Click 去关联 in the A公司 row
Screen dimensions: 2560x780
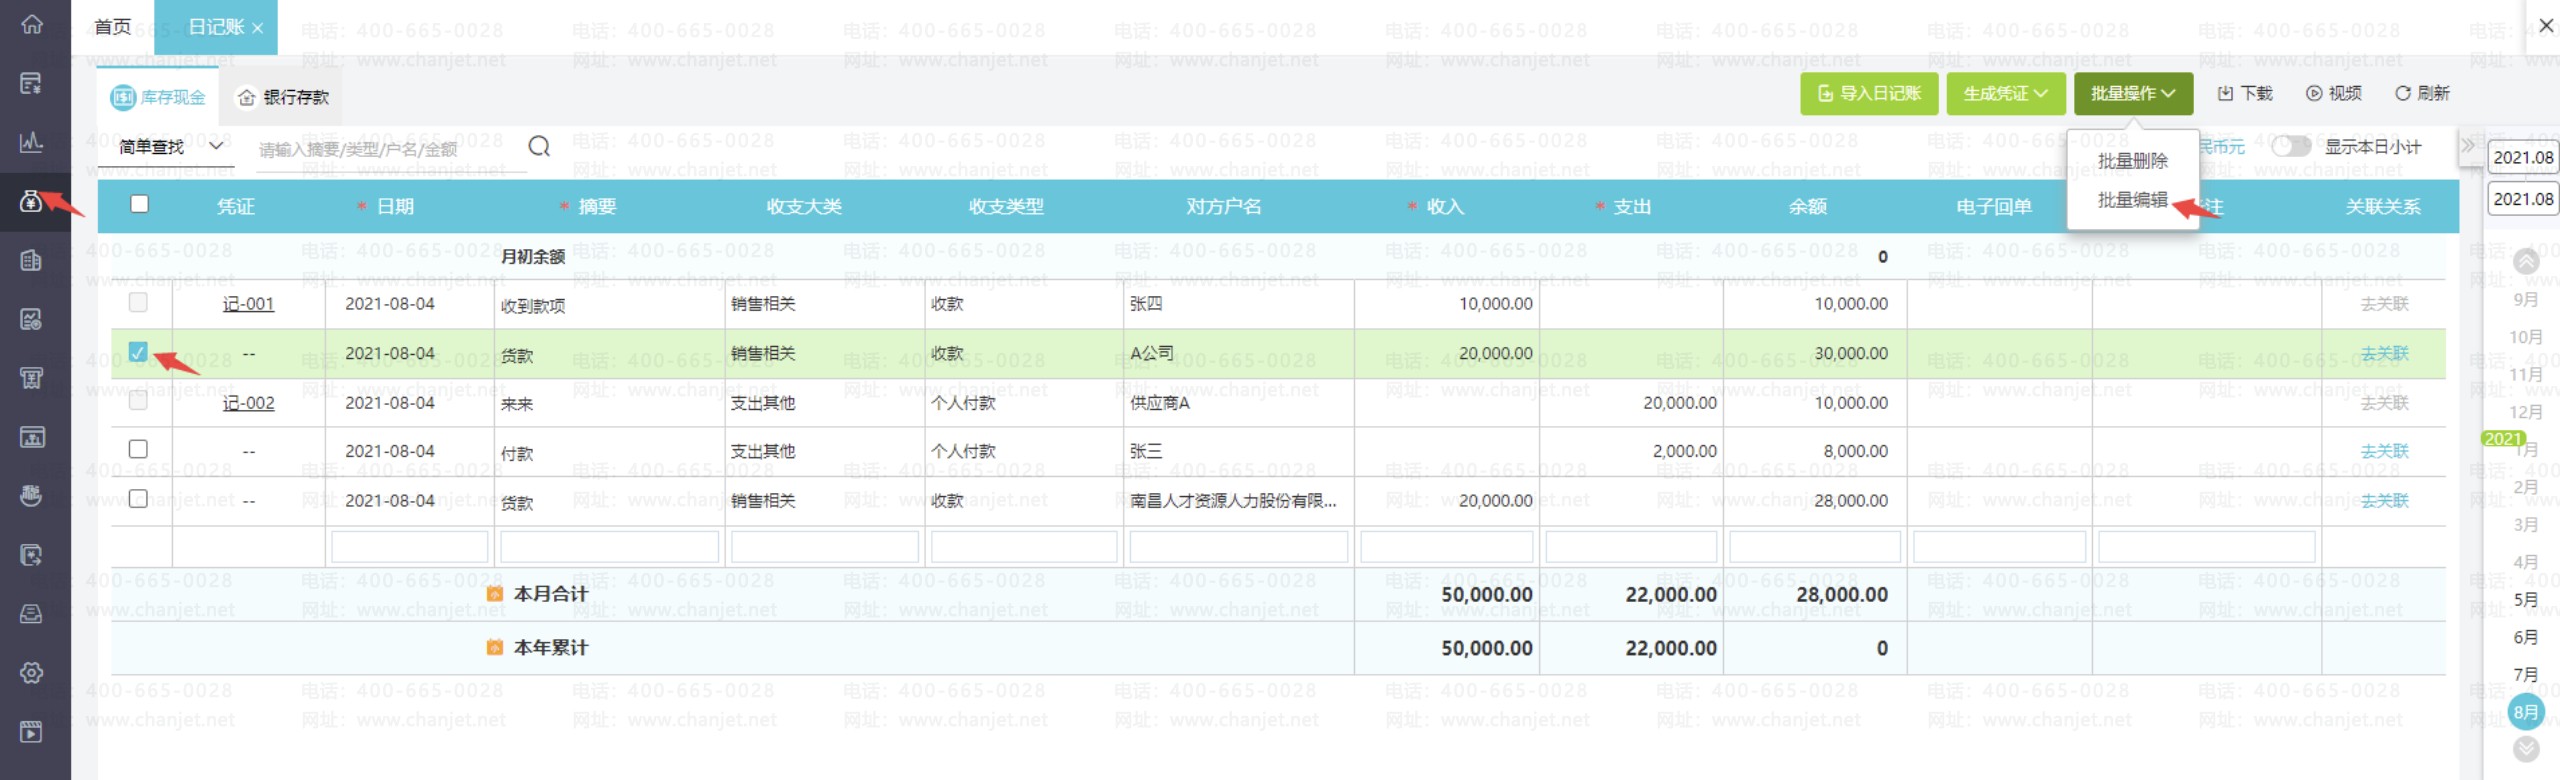click(2384, 353)
